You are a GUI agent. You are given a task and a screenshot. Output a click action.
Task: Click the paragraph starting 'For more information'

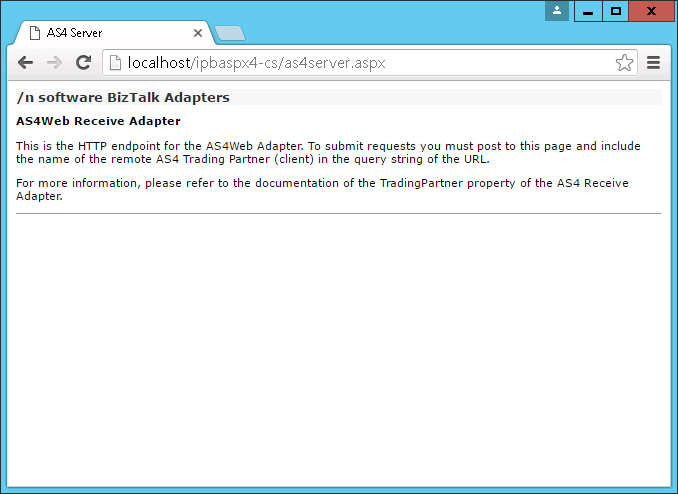322,189
